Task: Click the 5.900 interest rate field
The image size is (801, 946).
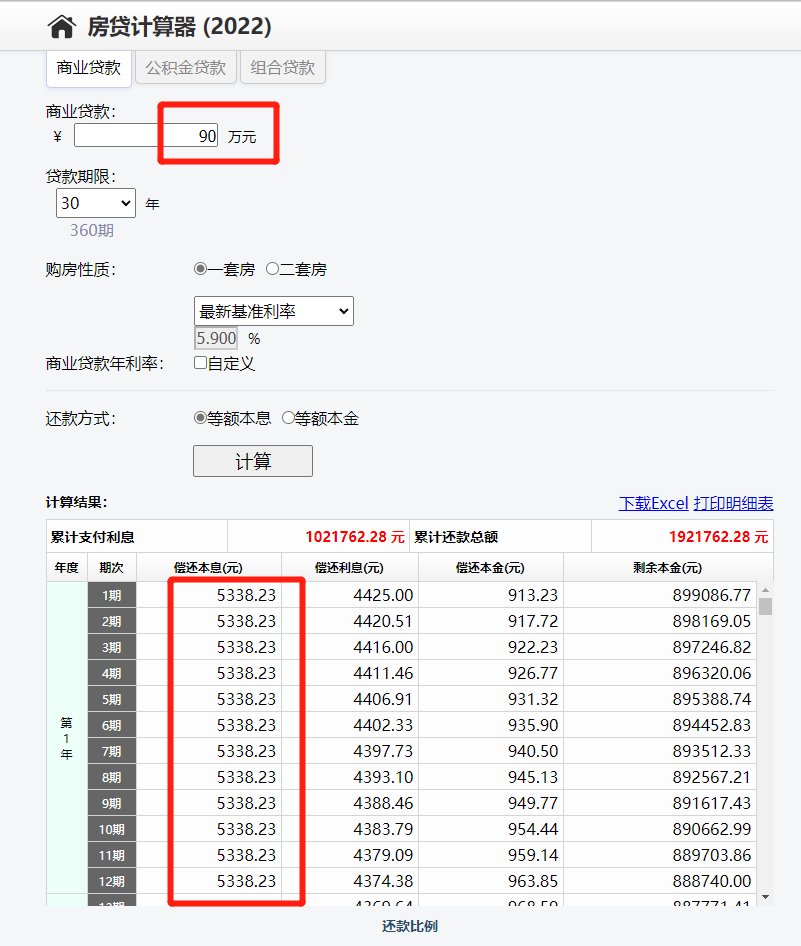Action: pos(216,338)
